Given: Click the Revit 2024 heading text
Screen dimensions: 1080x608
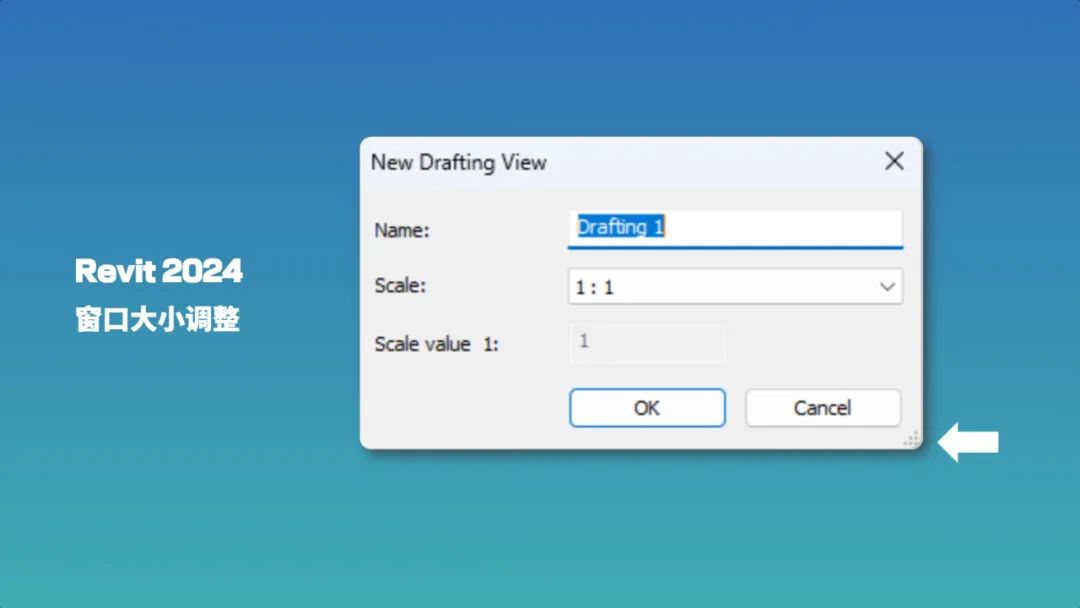Looking at the screenshot, I should [158, 271].
